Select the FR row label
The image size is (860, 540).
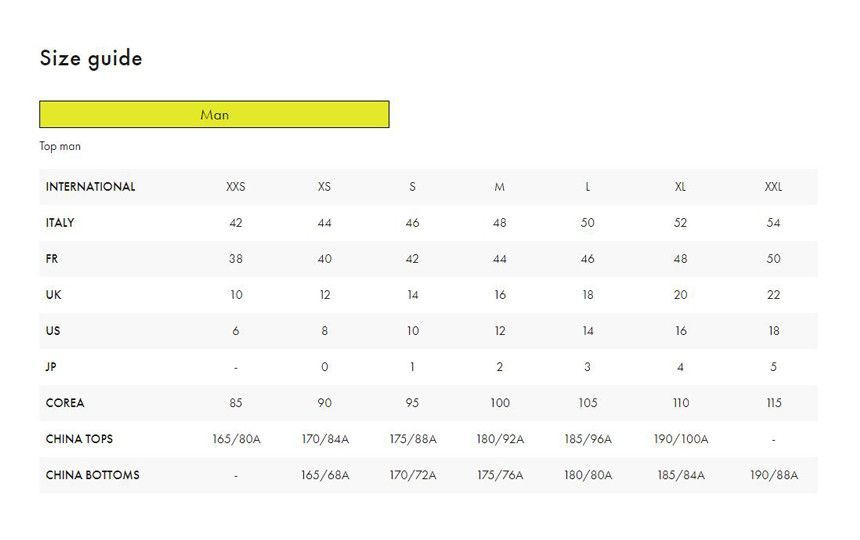point(52,259)
